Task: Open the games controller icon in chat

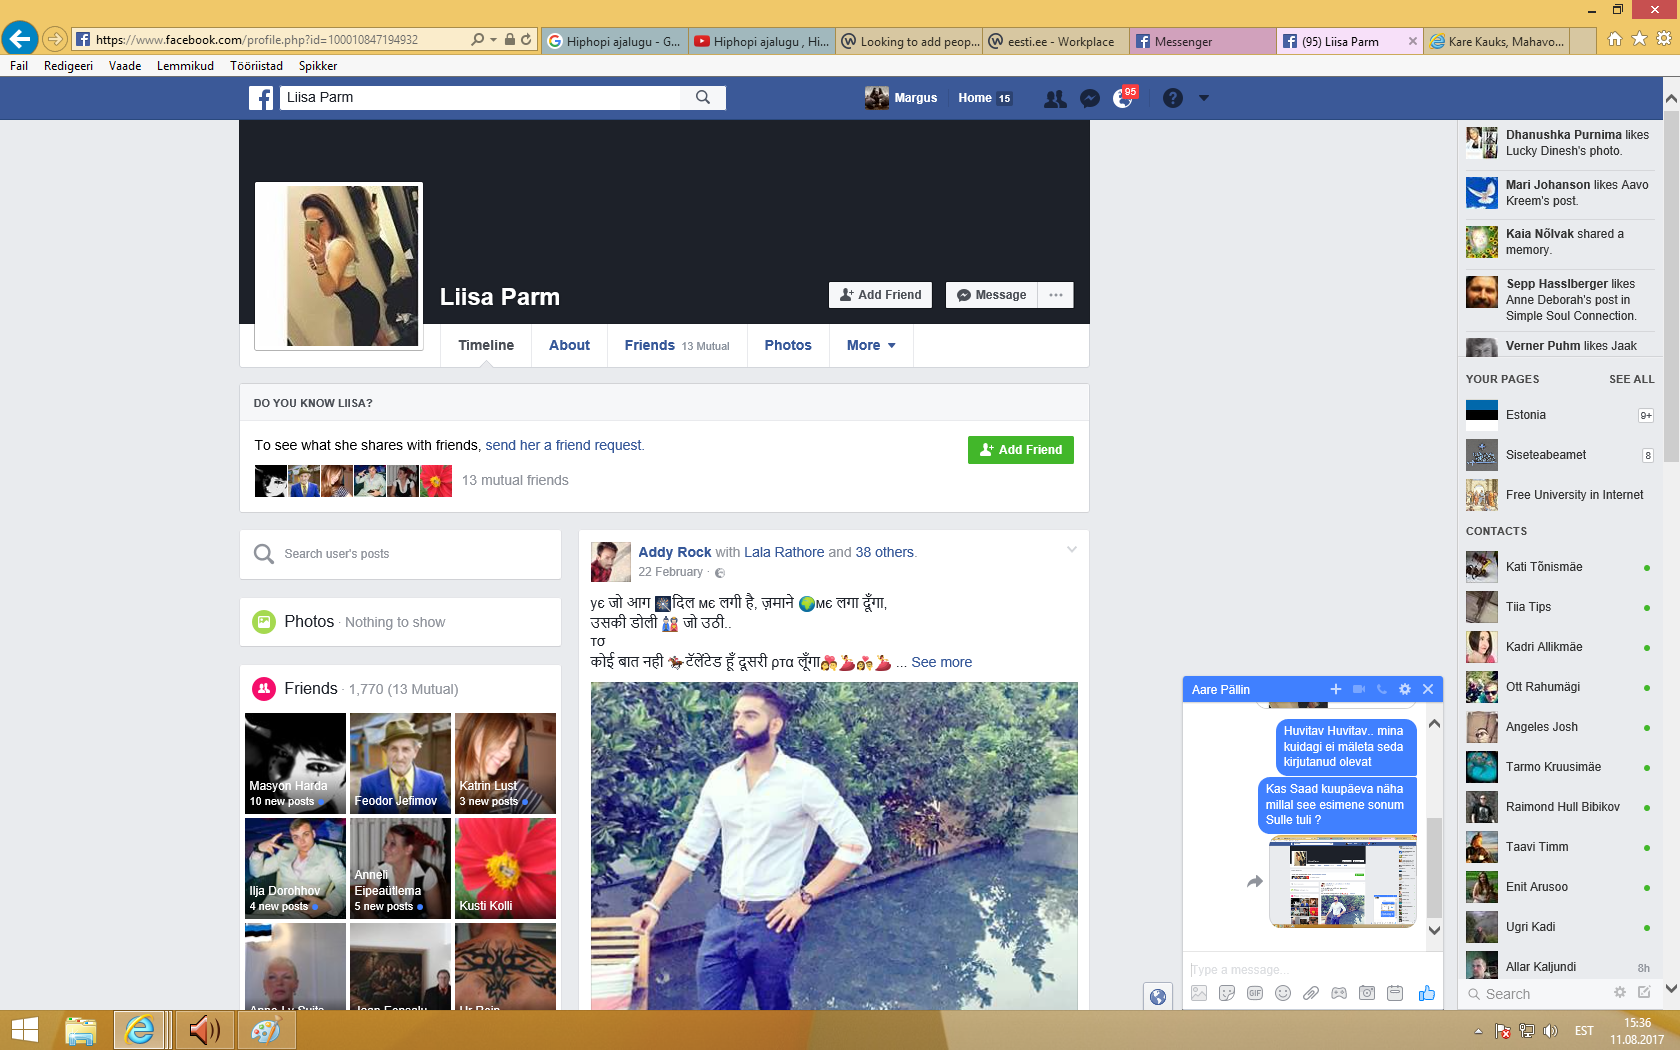Action: point(1339,993)
